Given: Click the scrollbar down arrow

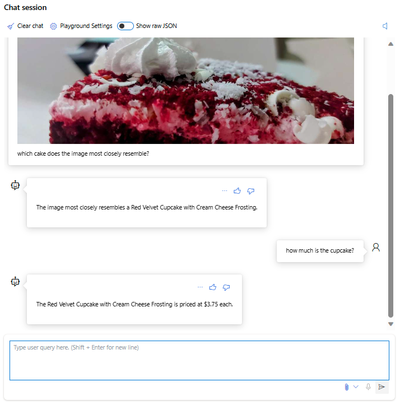Looking at the screenshot, I should pos(391,324).
